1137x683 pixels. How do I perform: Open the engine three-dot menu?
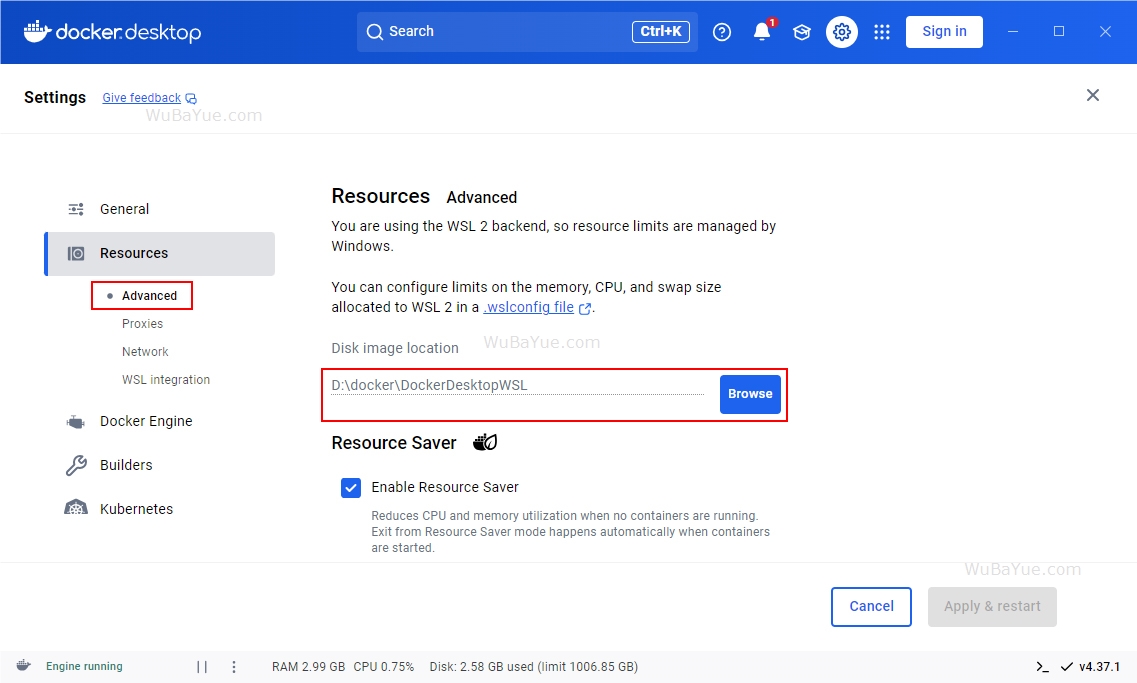(x=233, y=666)
